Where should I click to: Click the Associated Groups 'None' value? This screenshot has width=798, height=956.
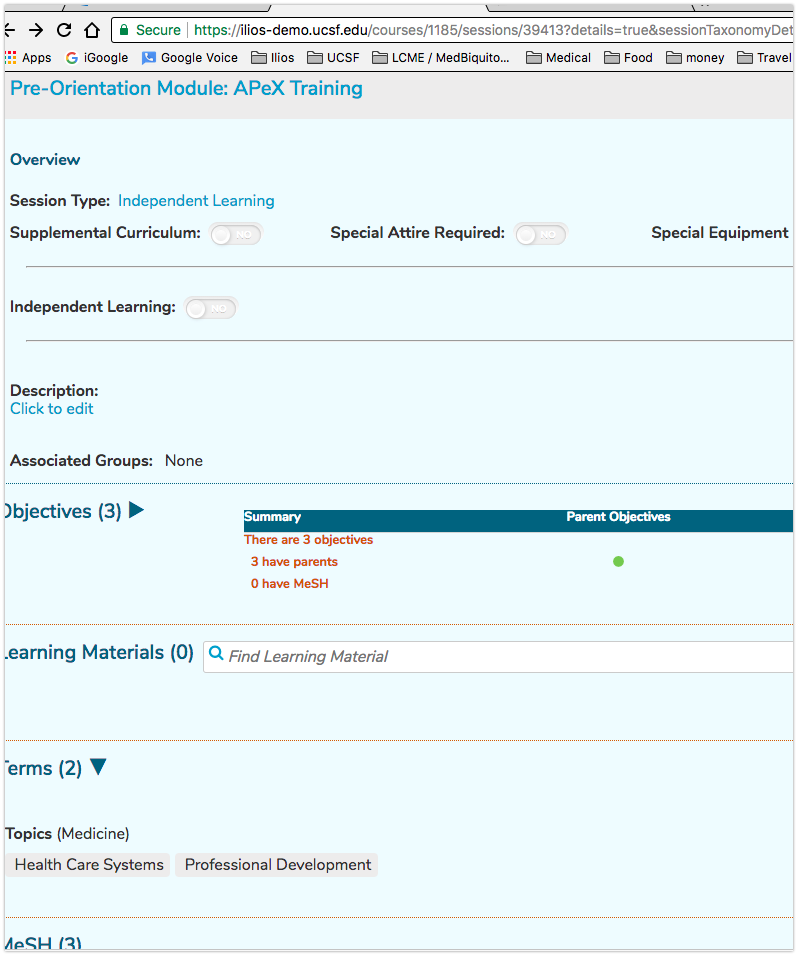point(183,461)
